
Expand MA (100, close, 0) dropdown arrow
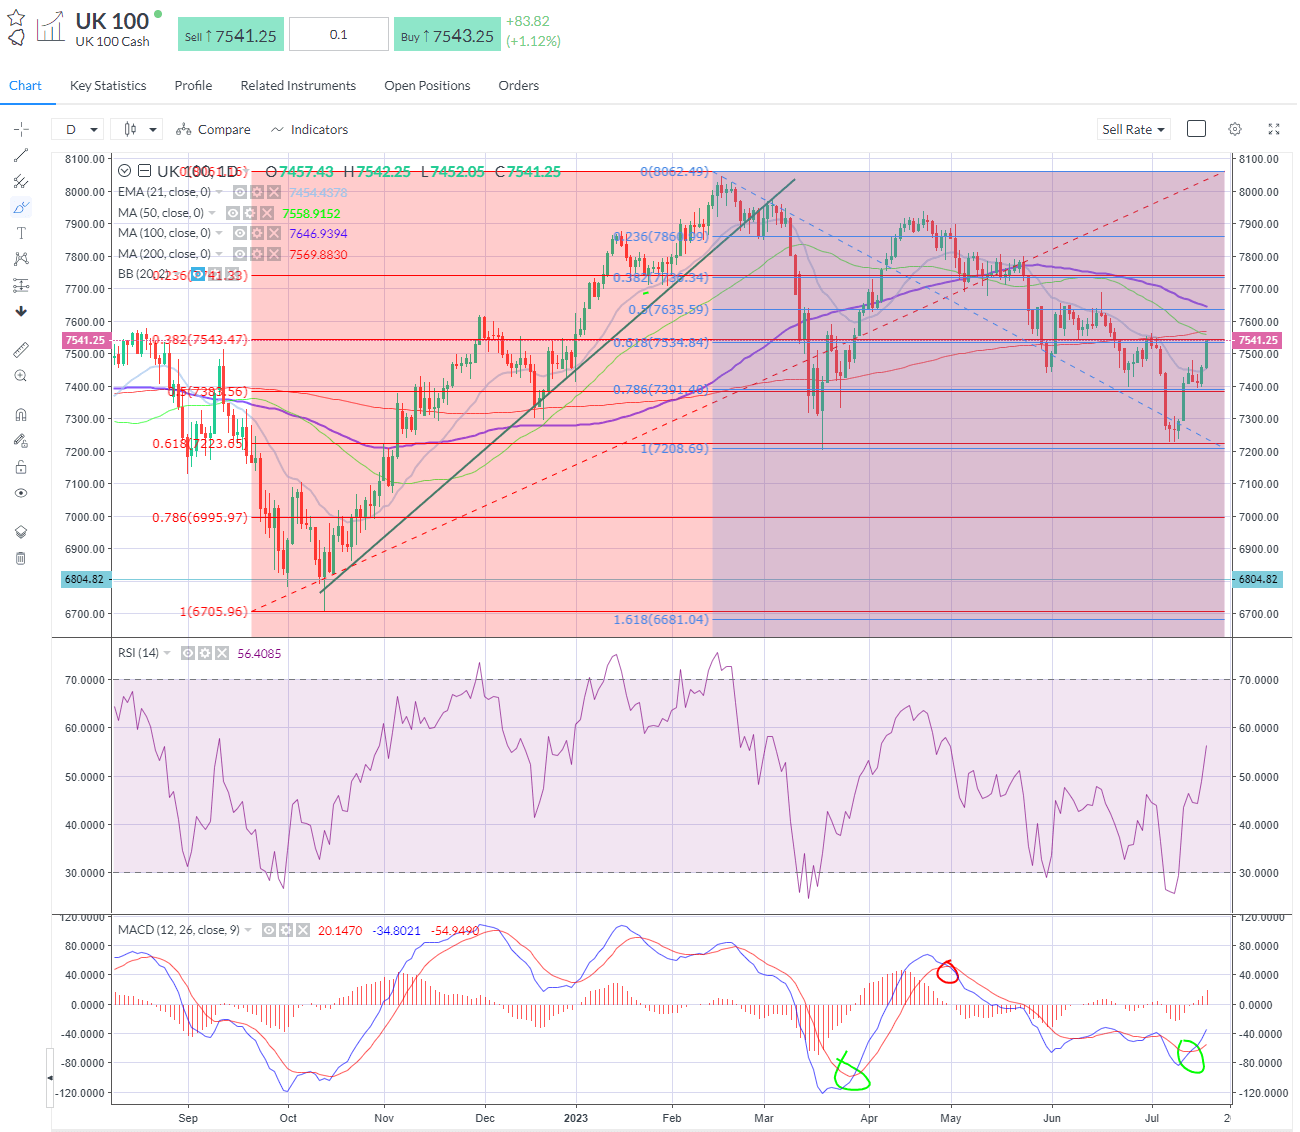coord(219,233)
